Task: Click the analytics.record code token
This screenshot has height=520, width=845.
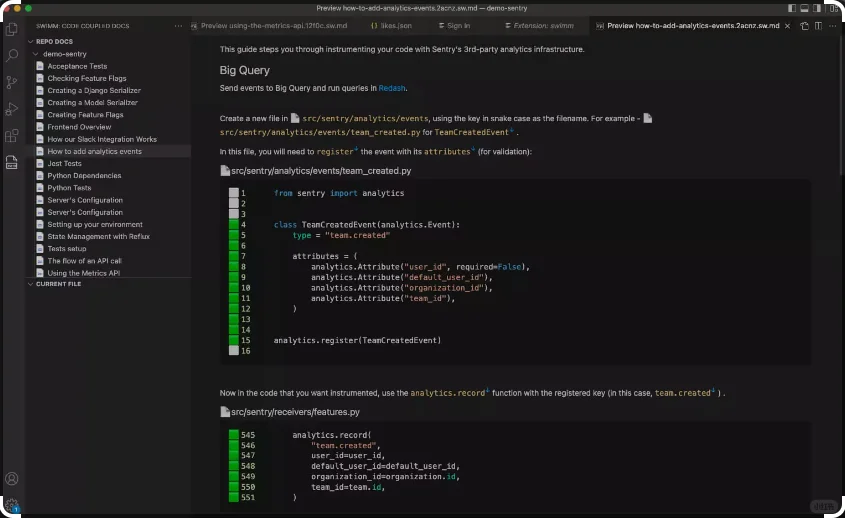Action: pyautogui.click(x=448, y=393)
